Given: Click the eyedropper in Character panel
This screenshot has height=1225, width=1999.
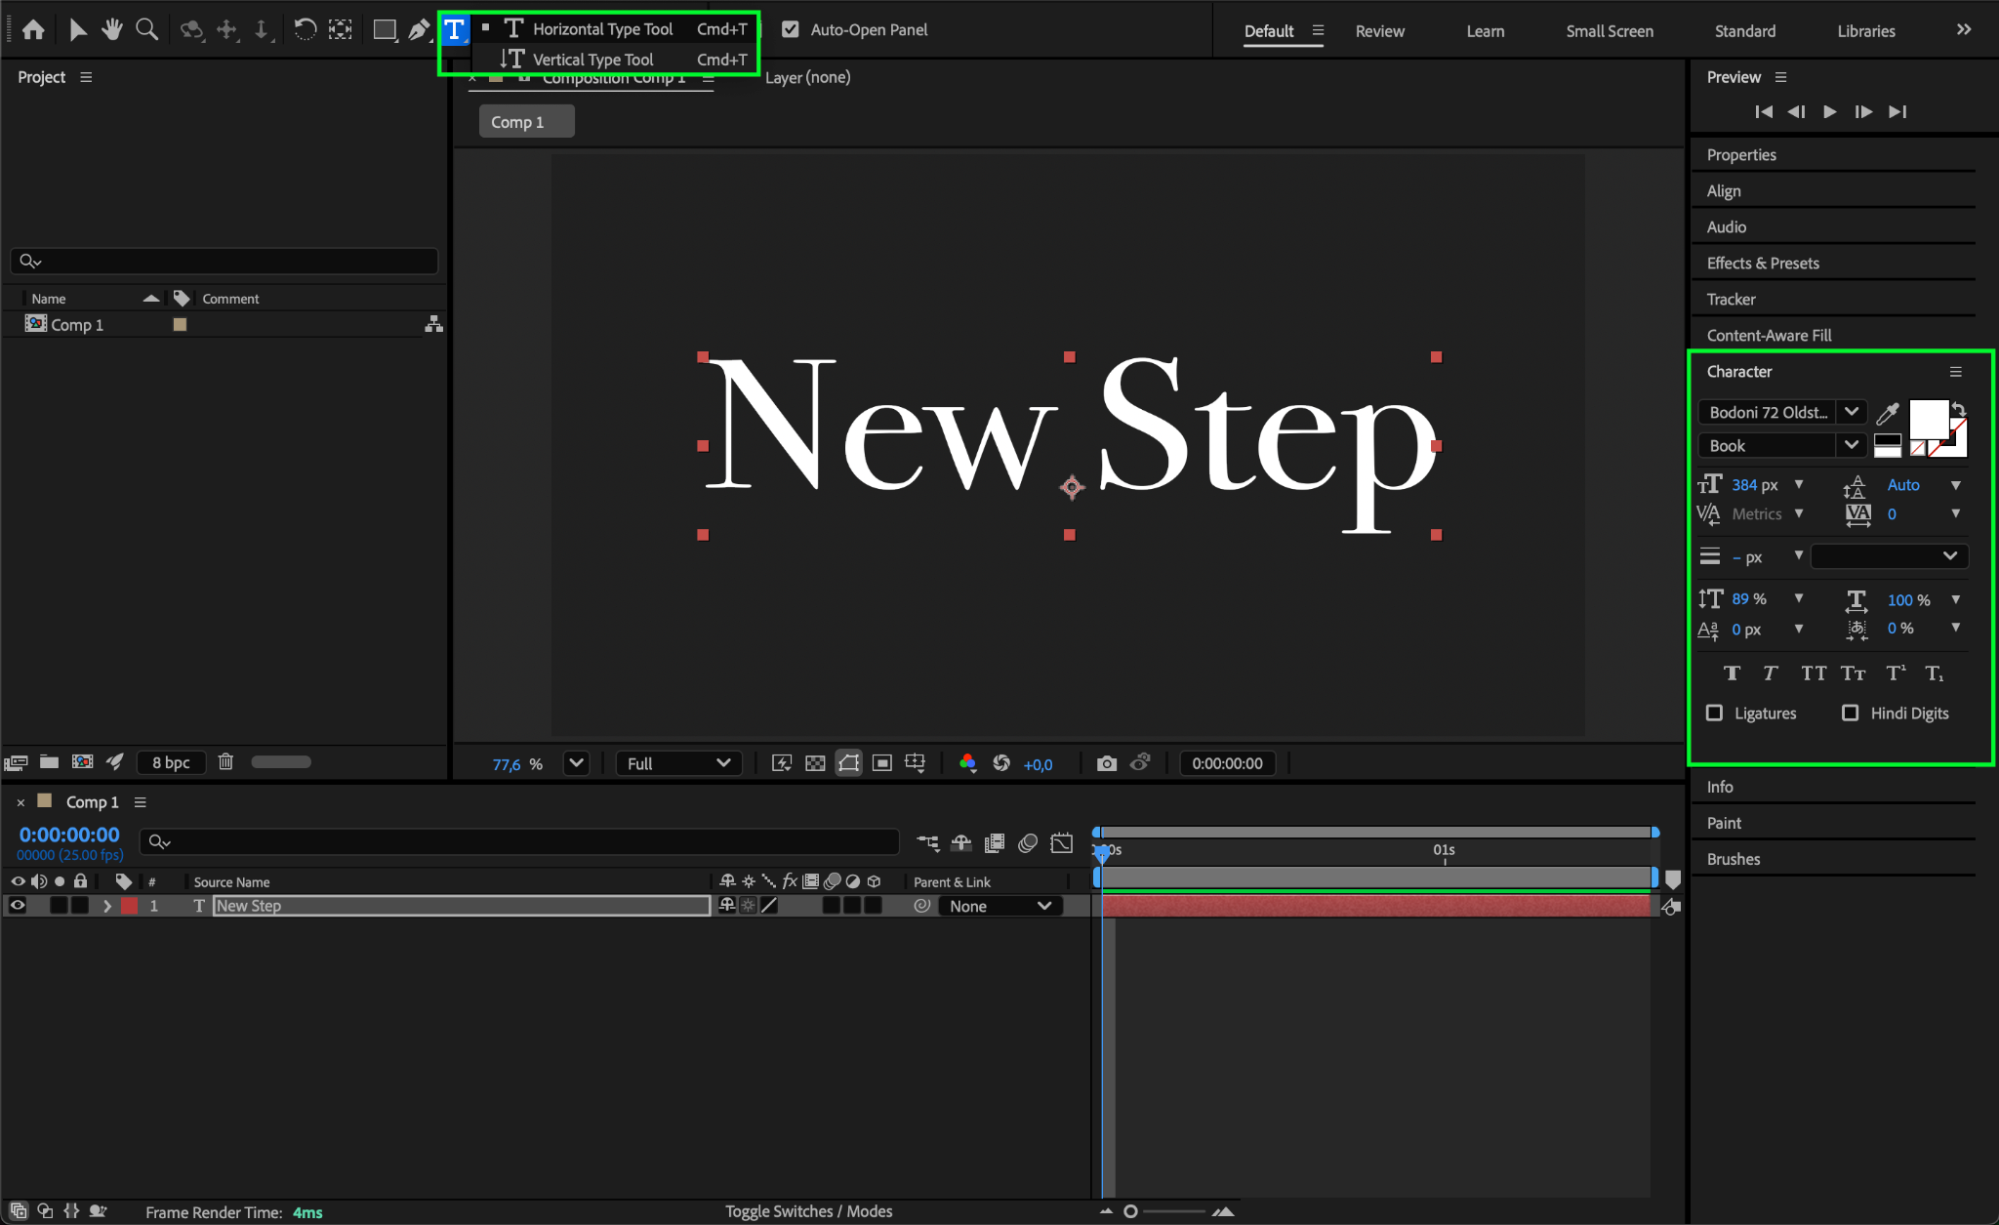Looking at the screenshot, I should [x=1887, y=413].
